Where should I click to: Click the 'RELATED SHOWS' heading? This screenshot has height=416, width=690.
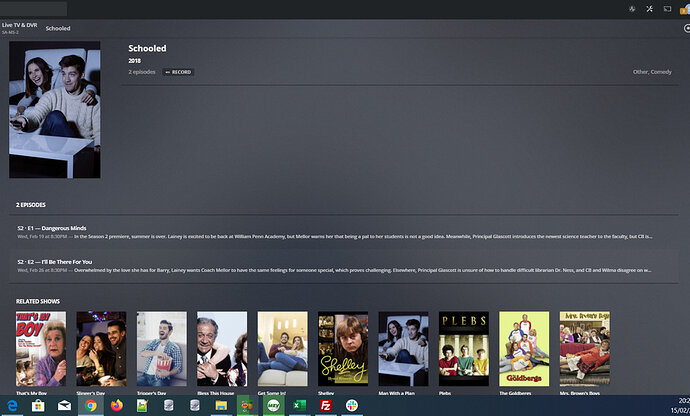[x=38, y=301]
